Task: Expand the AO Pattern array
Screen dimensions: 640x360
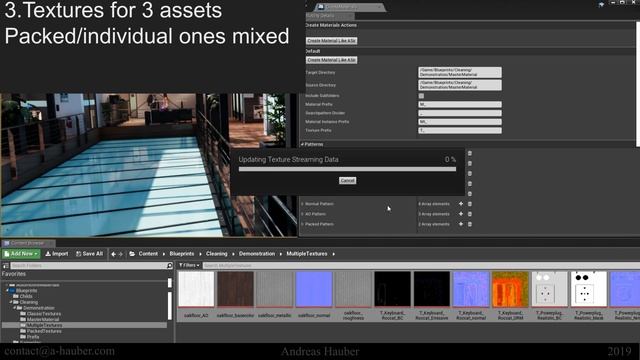Action: click(x=302, y=214)
